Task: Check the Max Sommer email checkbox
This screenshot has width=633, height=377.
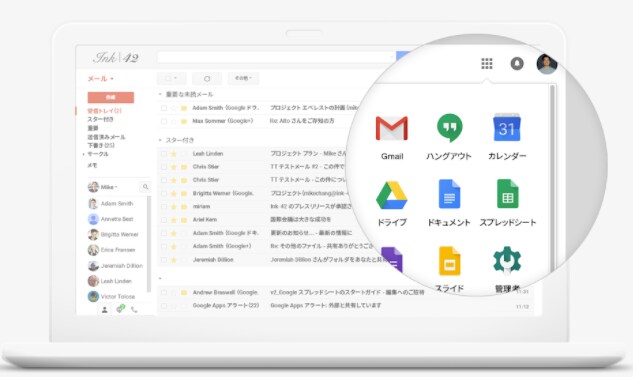Action: coord(163,121)
